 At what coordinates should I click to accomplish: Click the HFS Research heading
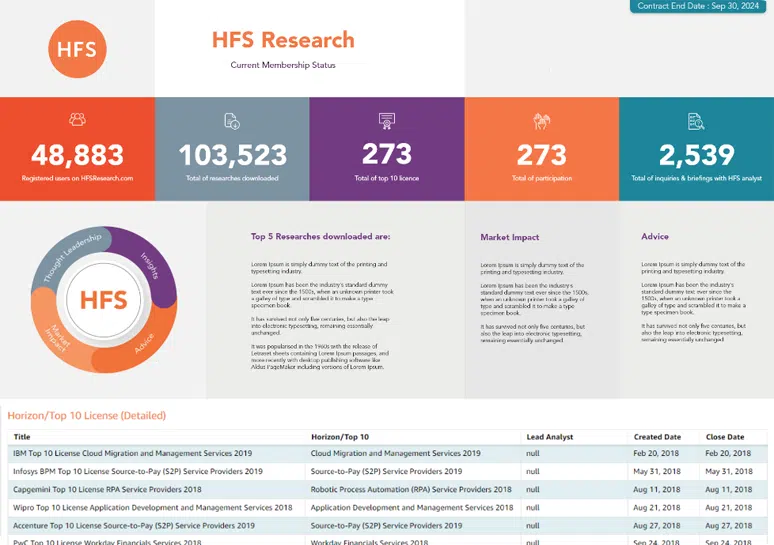pyautogui.click(x=283, y=40)
